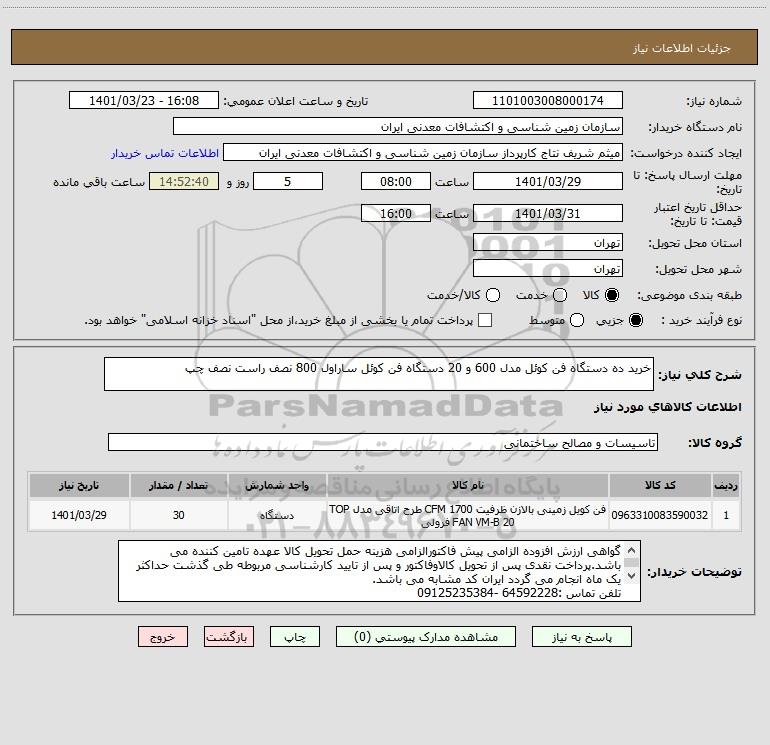Viewport: 770px width, 745px height.
Task: Click the buyer notes scrollbar down arrow
Action: [632, 576]
